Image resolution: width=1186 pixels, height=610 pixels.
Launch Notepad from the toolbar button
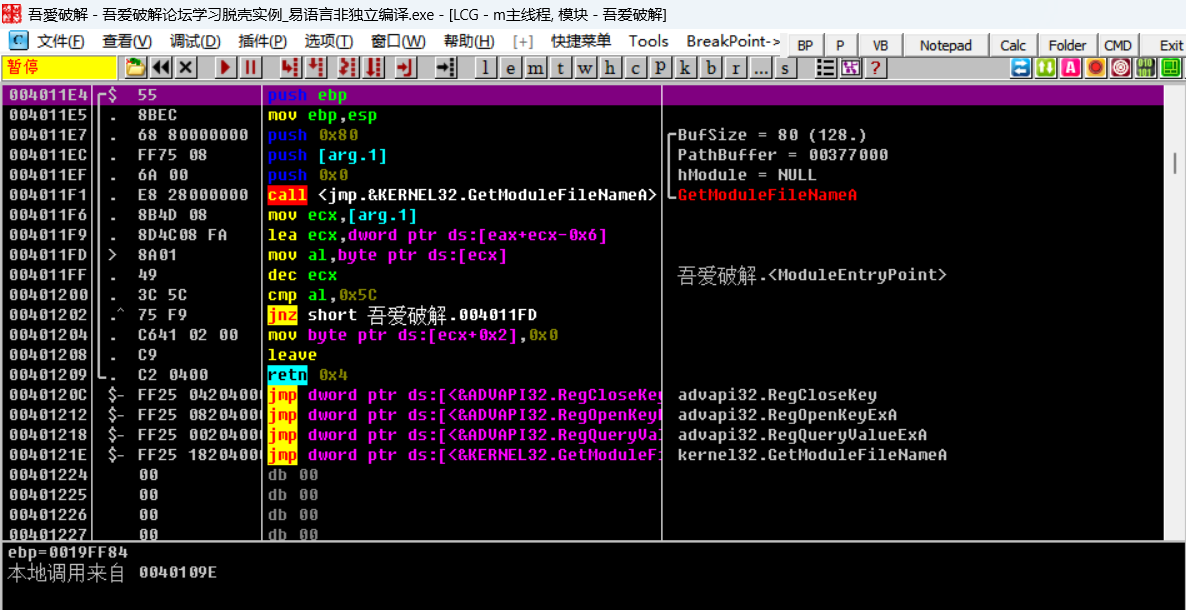tap(945, 45)
